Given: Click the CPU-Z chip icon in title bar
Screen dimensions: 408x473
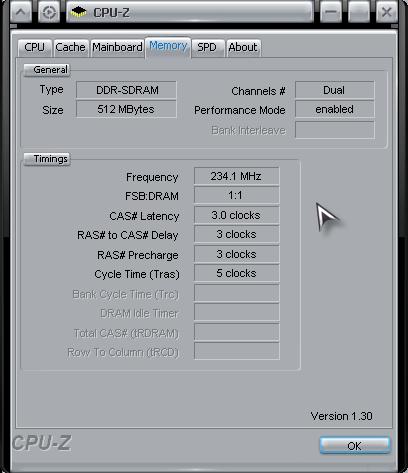Looking at the screenshot, I should point(79,12).
